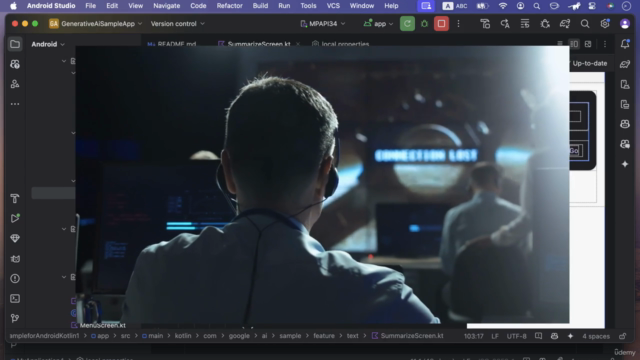Open the MPAPI34 device selector dropdown
640x360 pixels.
point(323,24)
